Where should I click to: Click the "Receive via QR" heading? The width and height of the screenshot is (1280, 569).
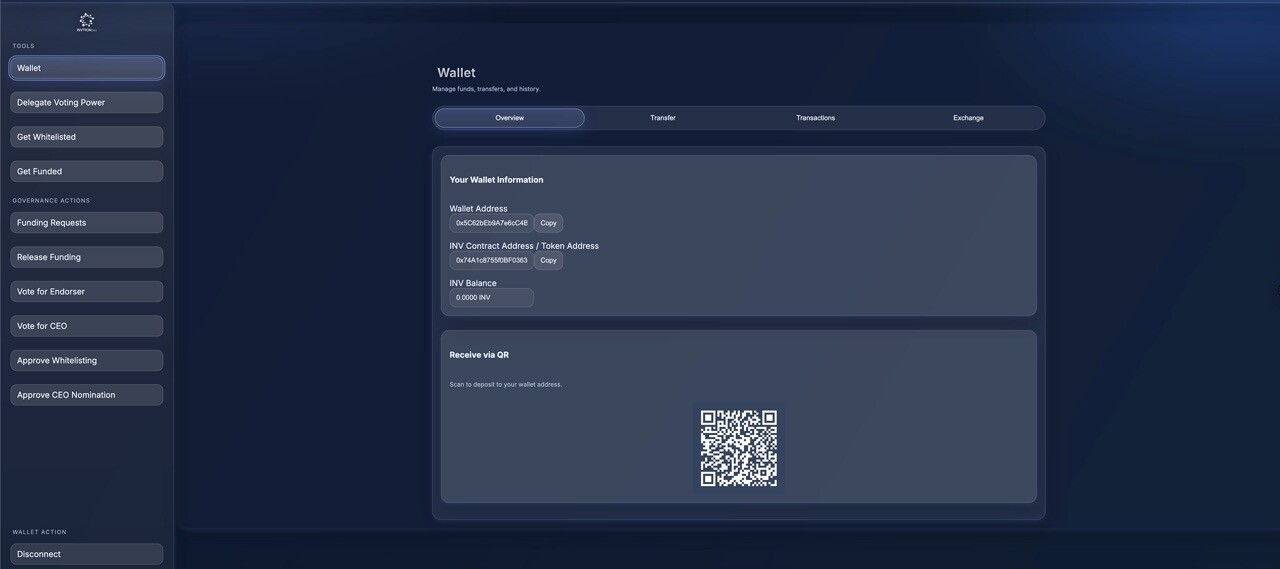click(x=479, y=355)
